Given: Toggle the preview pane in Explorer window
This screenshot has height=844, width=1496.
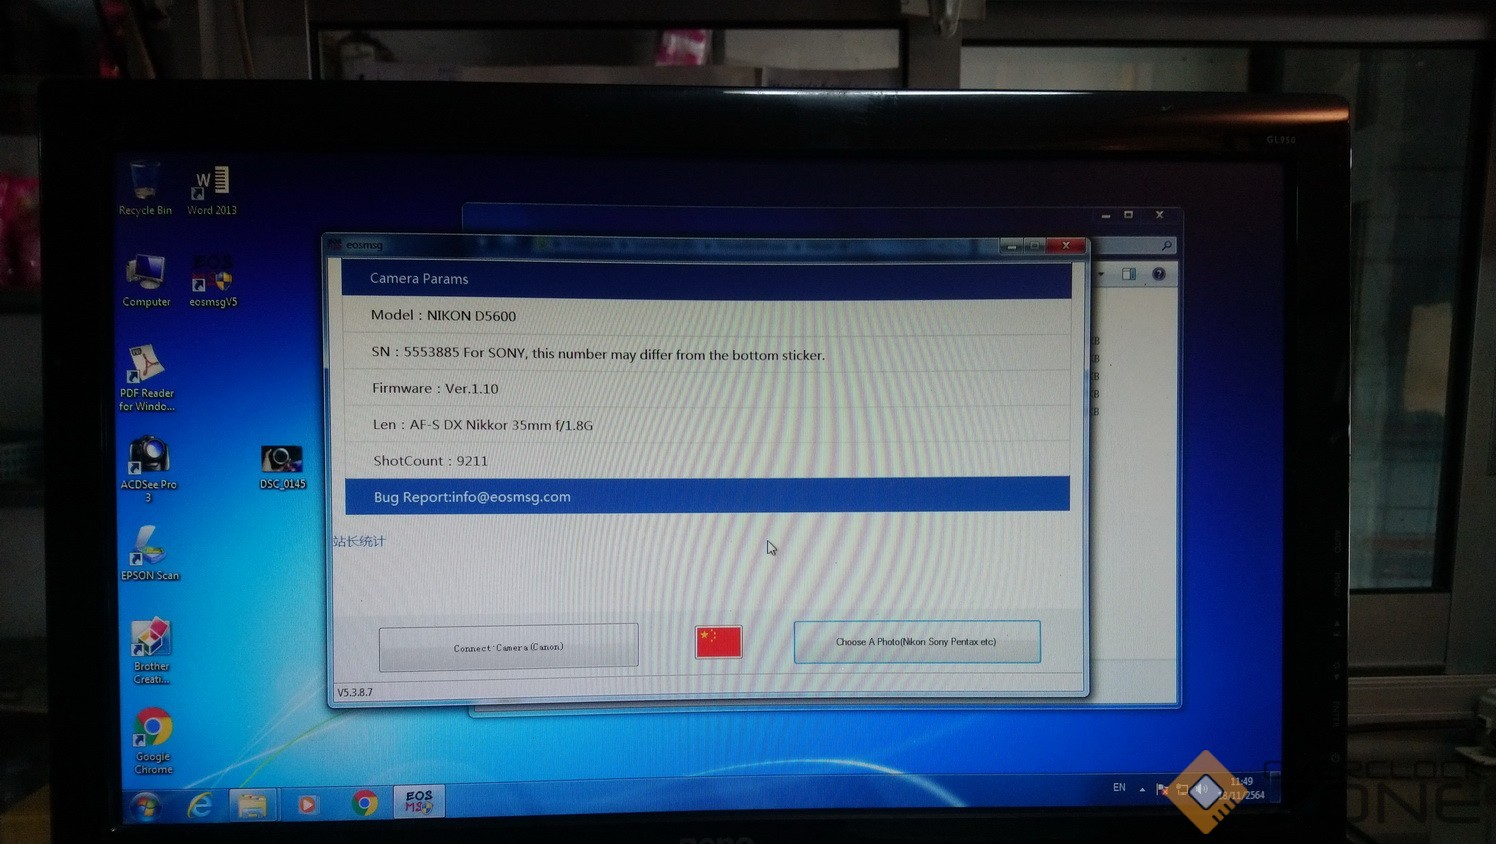Looking at the screenshot, I should [x=1129, y=274].
